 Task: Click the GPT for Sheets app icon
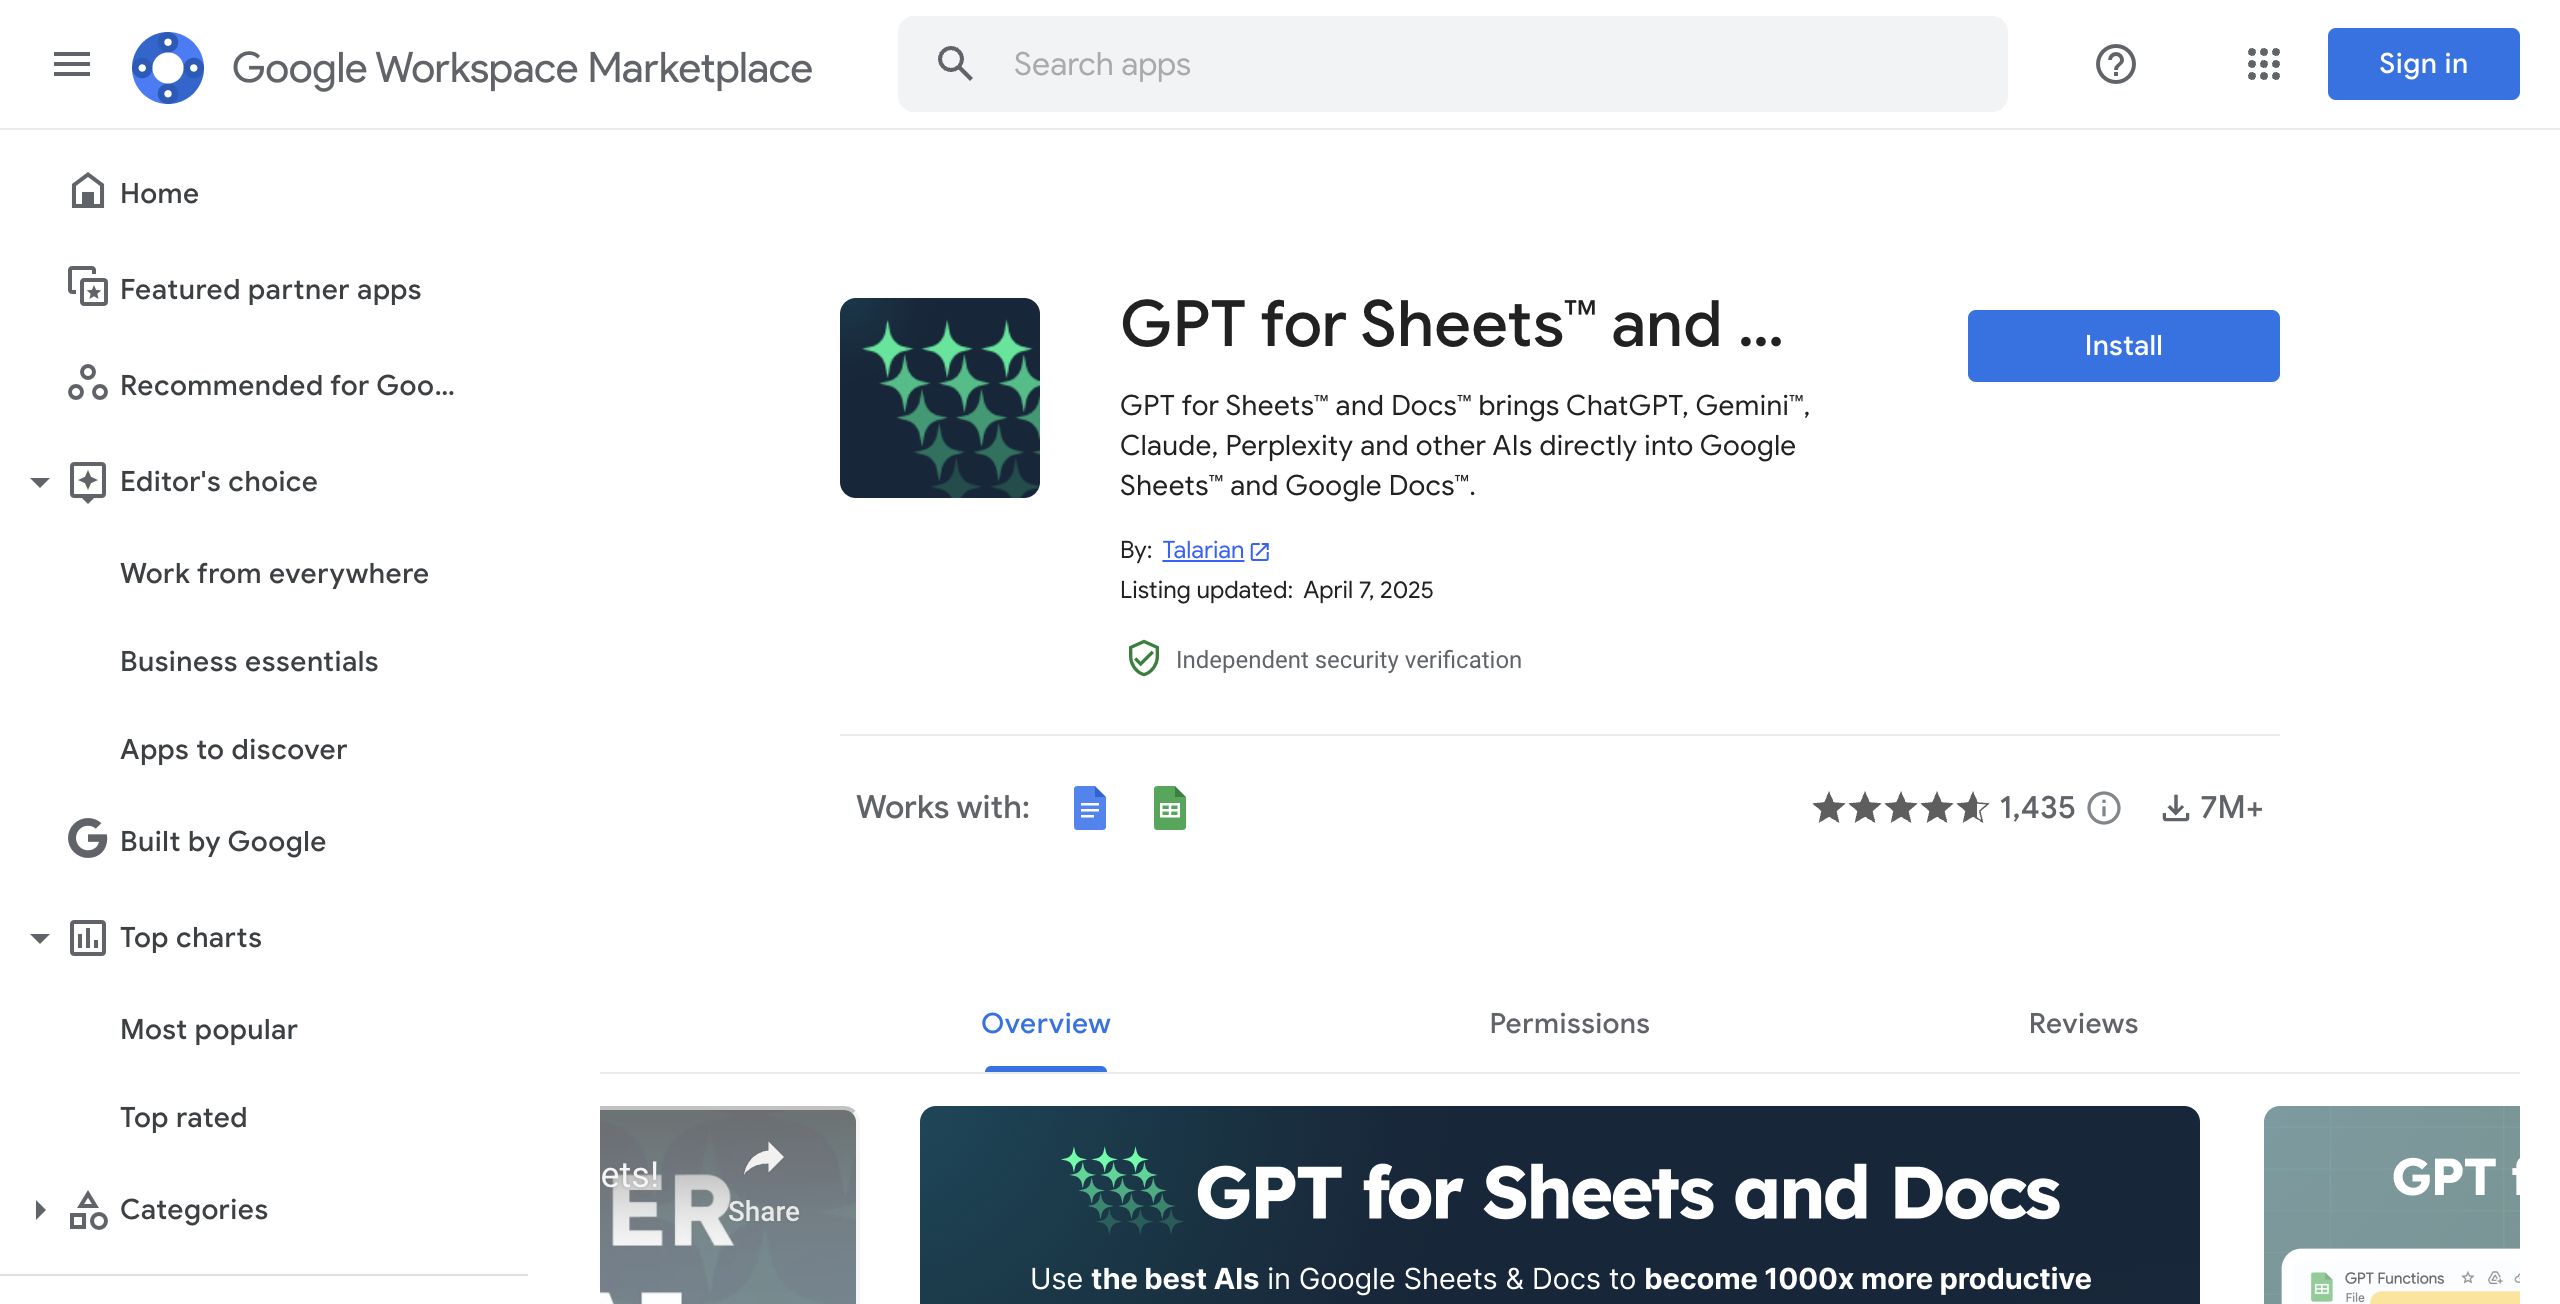click(939, 398)
